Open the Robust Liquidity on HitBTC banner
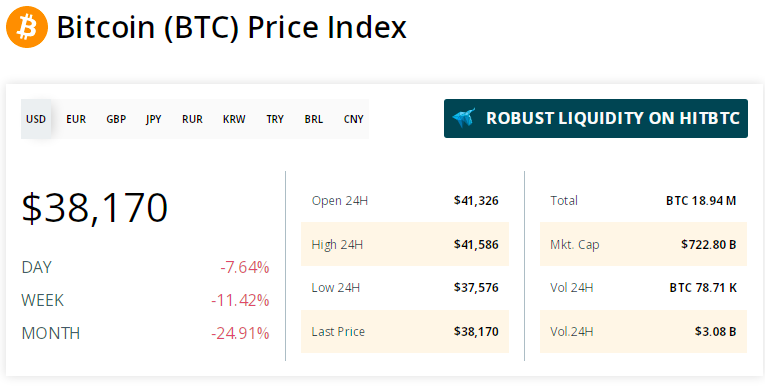Screen dimensions: 765x390 pos(596,119)
